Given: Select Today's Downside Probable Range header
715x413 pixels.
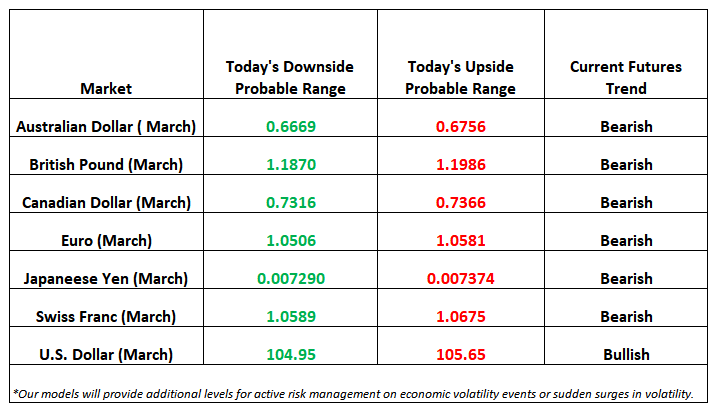Looking at the screenshot, I should 290,77.
